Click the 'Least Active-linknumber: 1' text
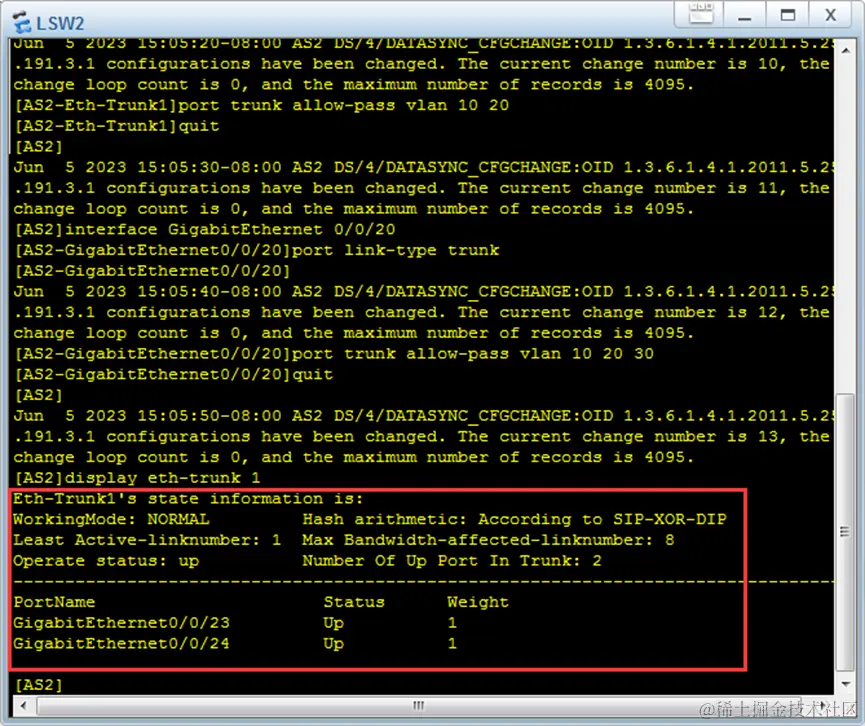Screen dimensions: 865x726 147,540
